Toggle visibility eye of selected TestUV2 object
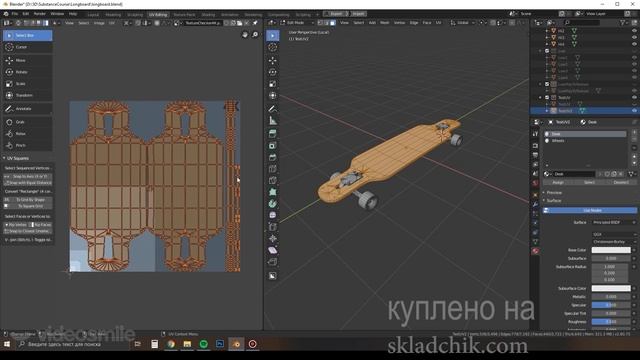This screenshot has width=640, height=360. click(634, 111)
